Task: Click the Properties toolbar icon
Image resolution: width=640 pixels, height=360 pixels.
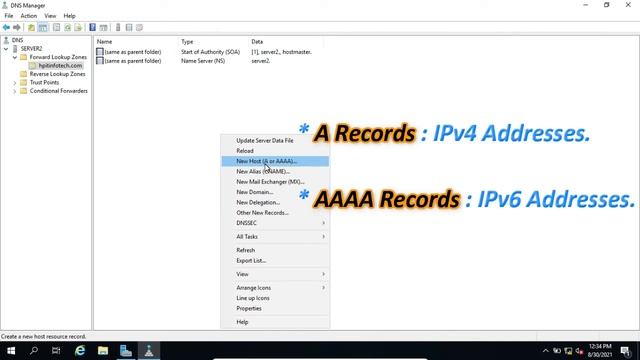Action: 56,27
